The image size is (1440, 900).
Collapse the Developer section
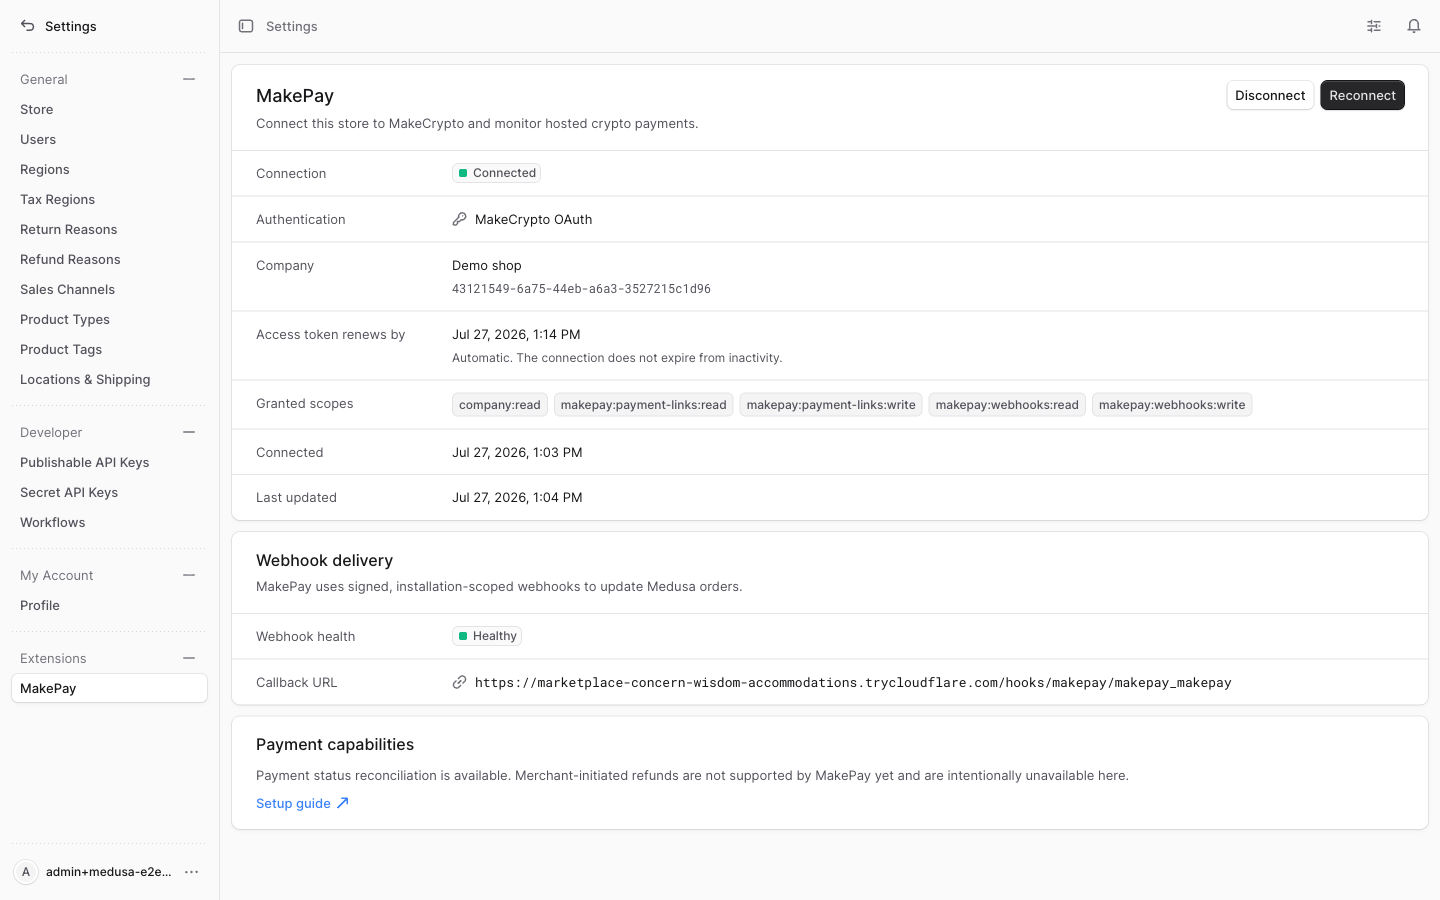[189, 432]
